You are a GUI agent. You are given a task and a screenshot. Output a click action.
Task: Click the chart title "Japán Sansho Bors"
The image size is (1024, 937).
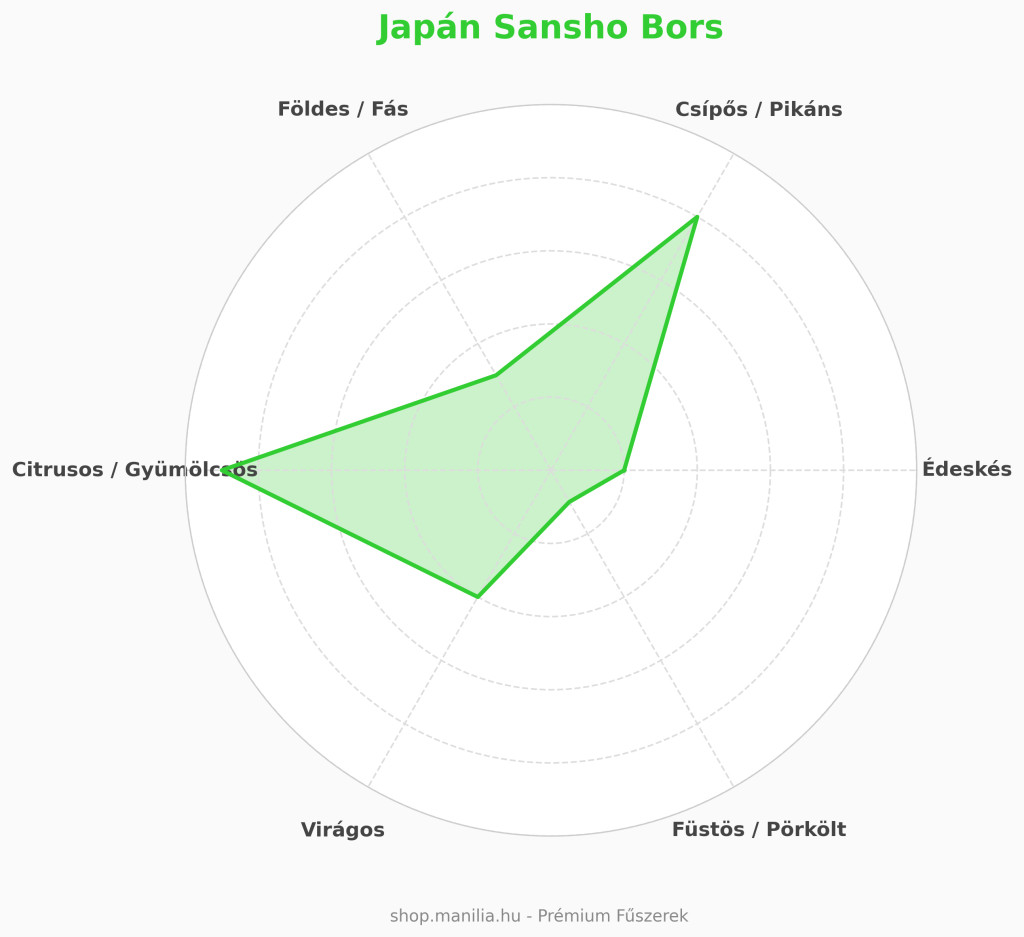coord(550,28)
